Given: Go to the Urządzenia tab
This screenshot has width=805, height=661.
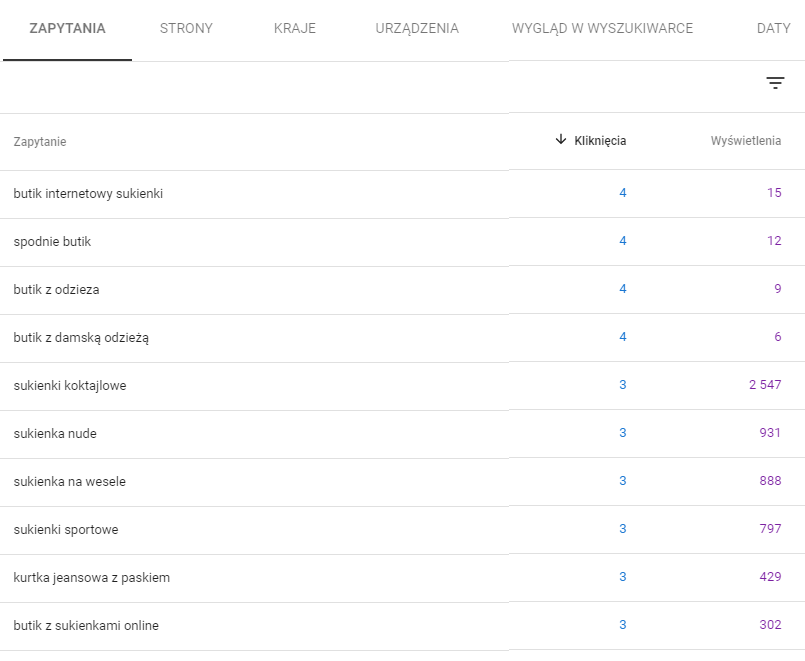Looking at the screenshot, I should point(417,29).
